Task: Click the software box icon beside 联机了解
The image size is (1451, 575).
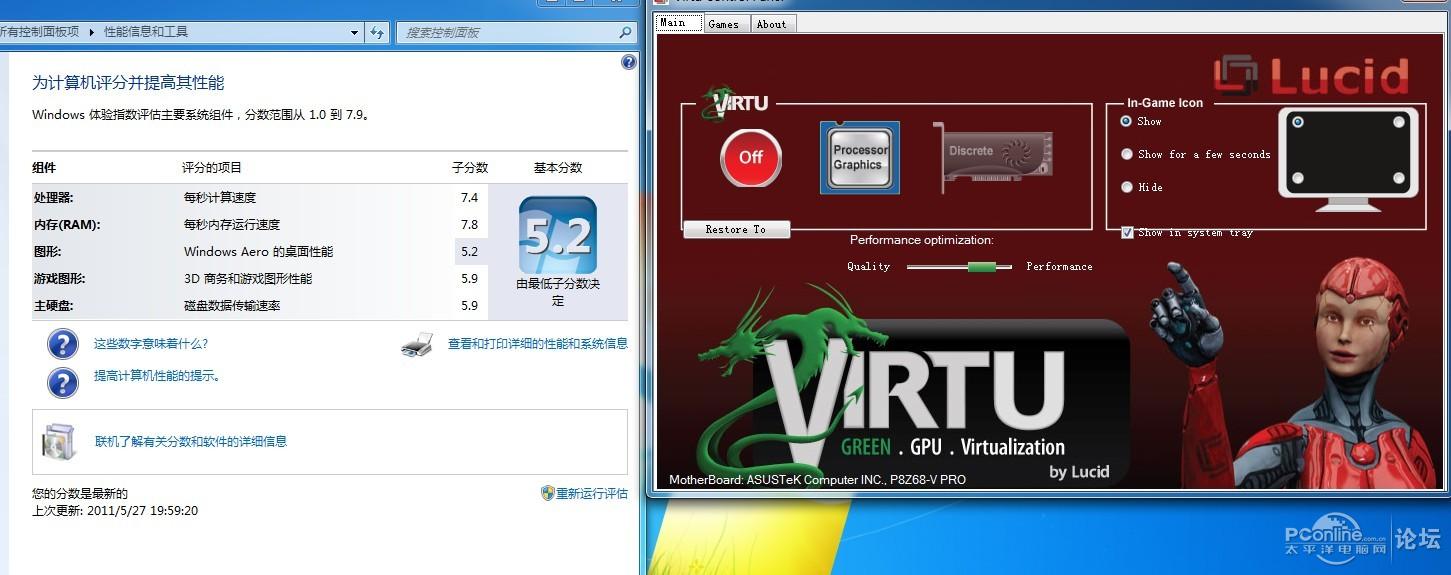Action: point(58,441)
